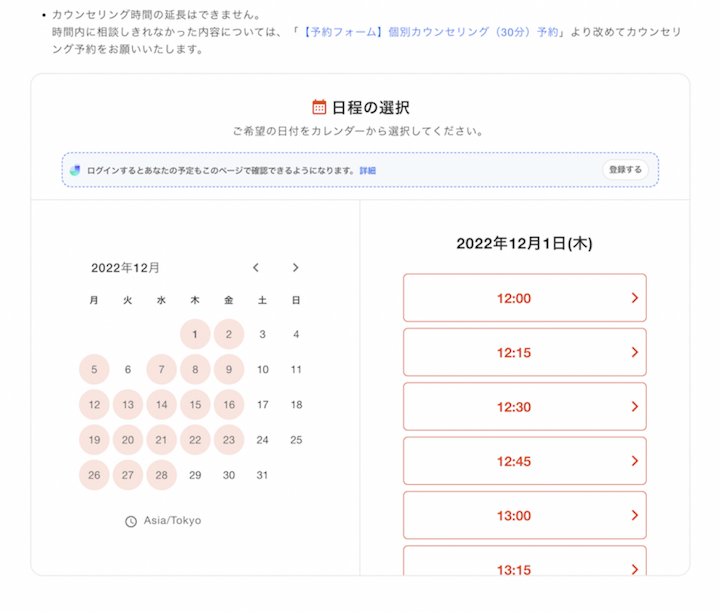This screenshot has width=720, height=612.
Task: Click the arrow on the 13:00 slot
Action: 634,515
